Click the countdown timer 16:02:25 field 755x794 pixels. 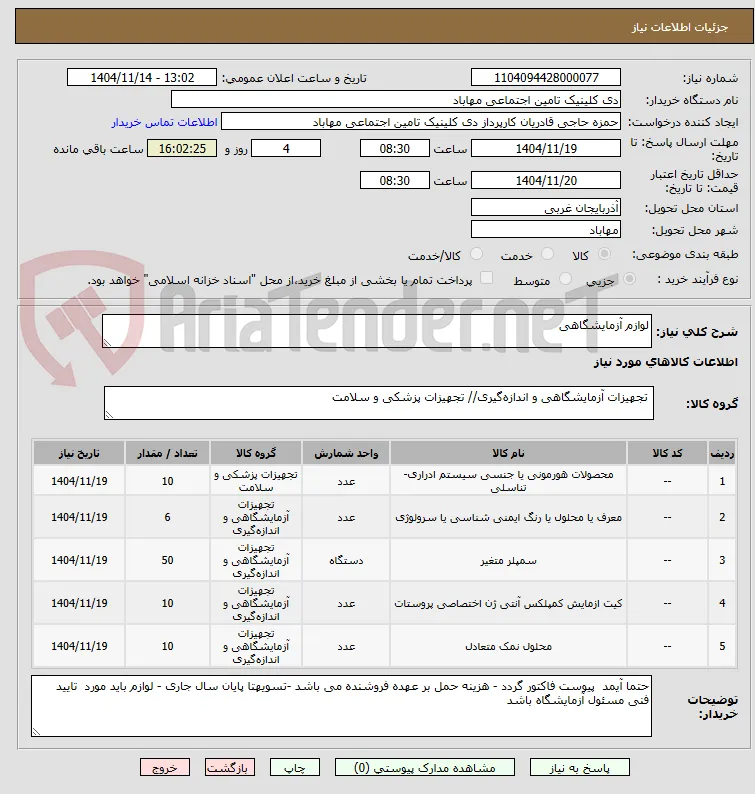click(x=182, y=148)
